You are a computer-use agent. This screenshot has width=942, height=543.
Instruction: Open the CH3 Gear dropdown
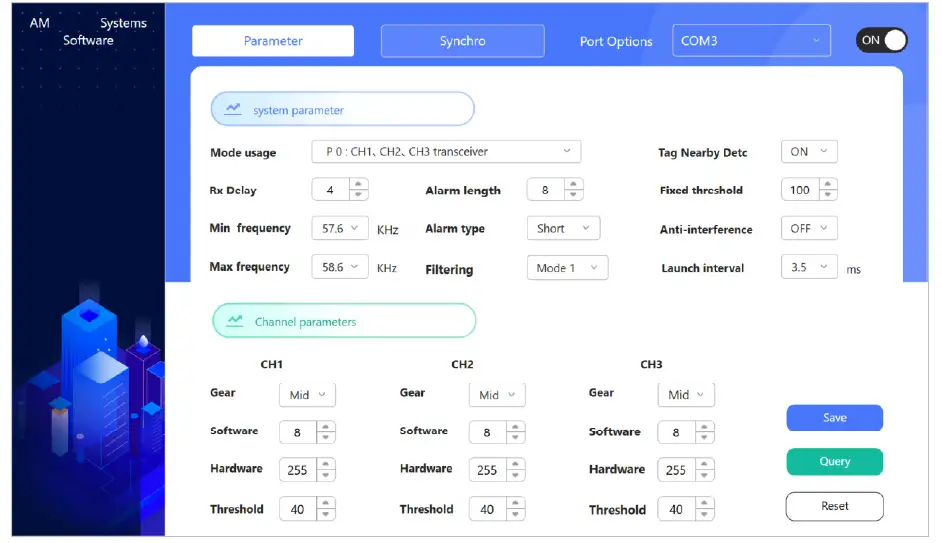click(686, 395)
